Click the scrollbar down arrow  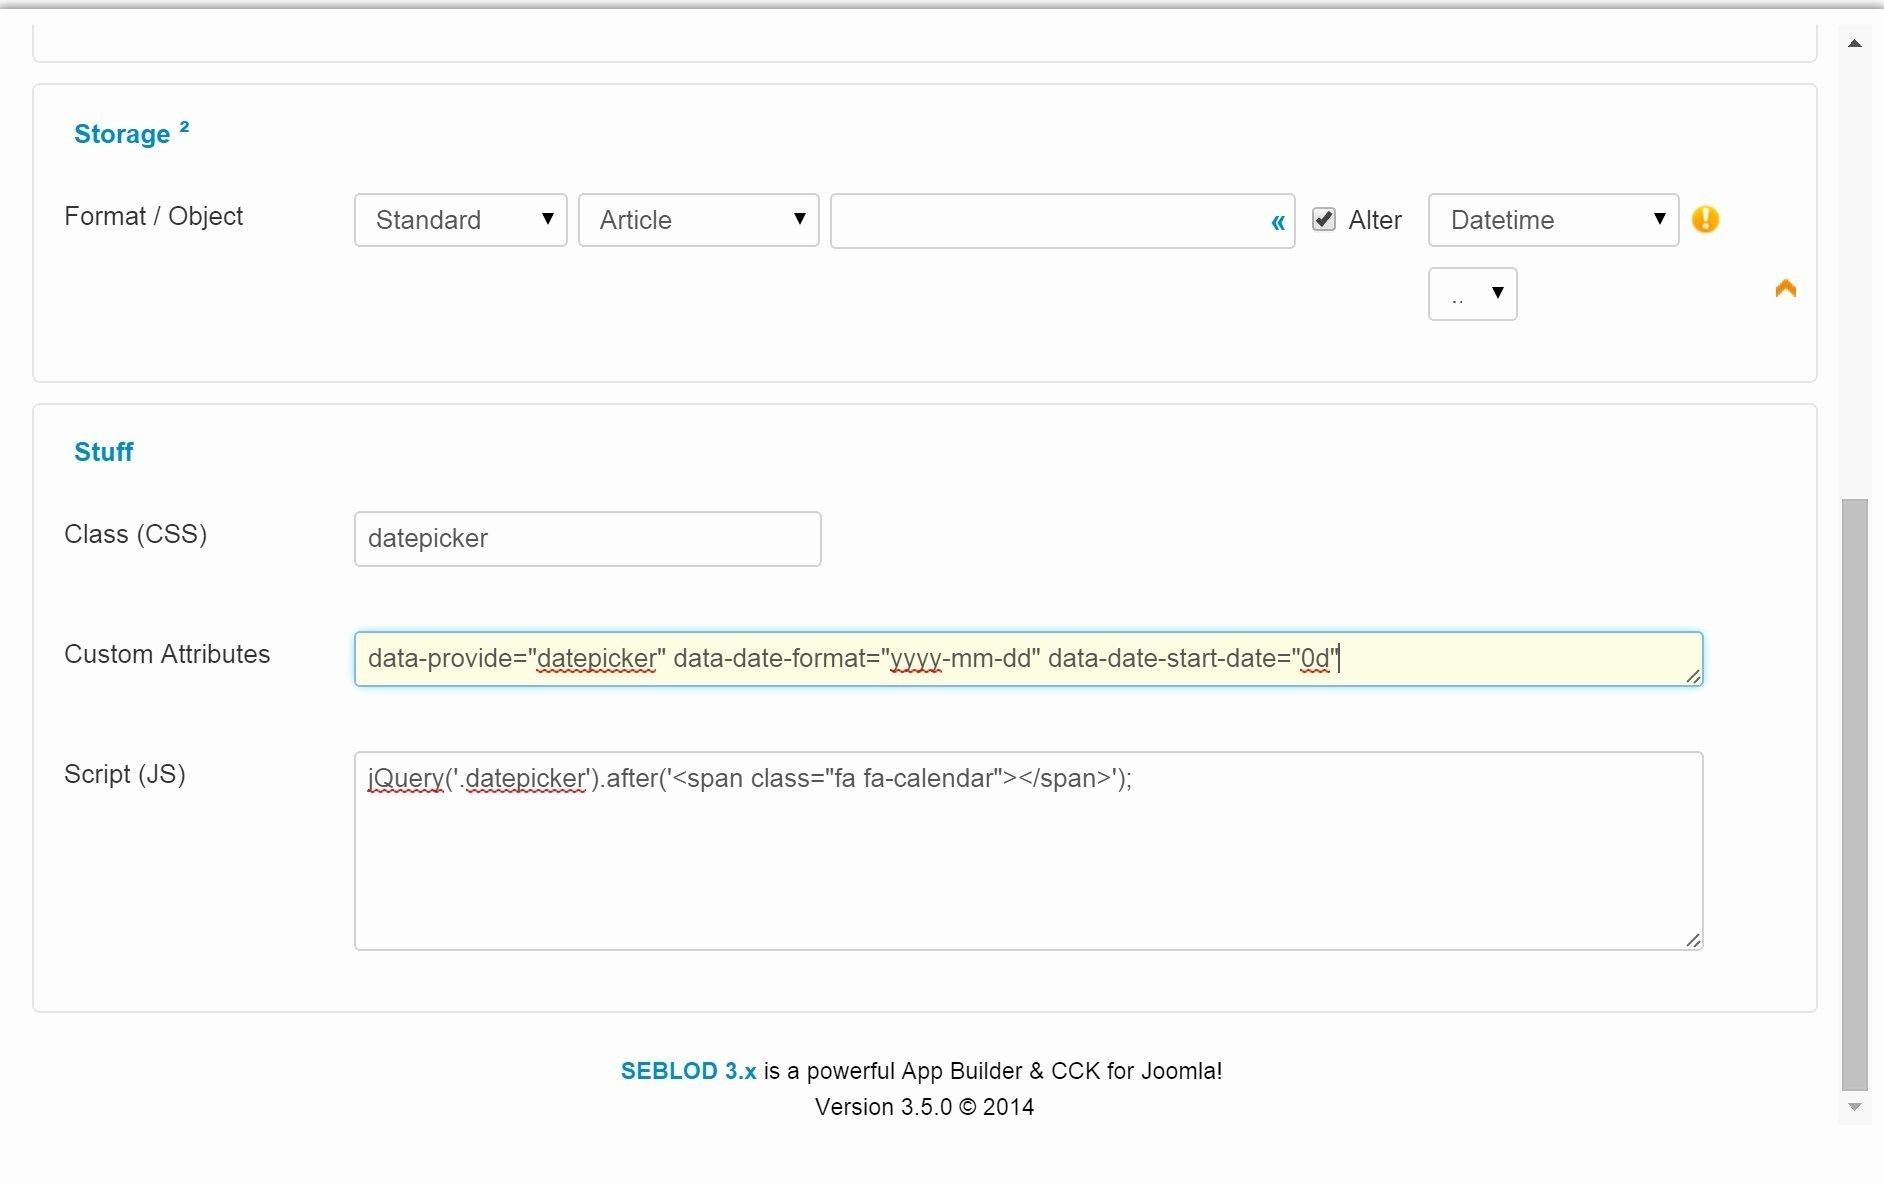tap(1854, 1107)
